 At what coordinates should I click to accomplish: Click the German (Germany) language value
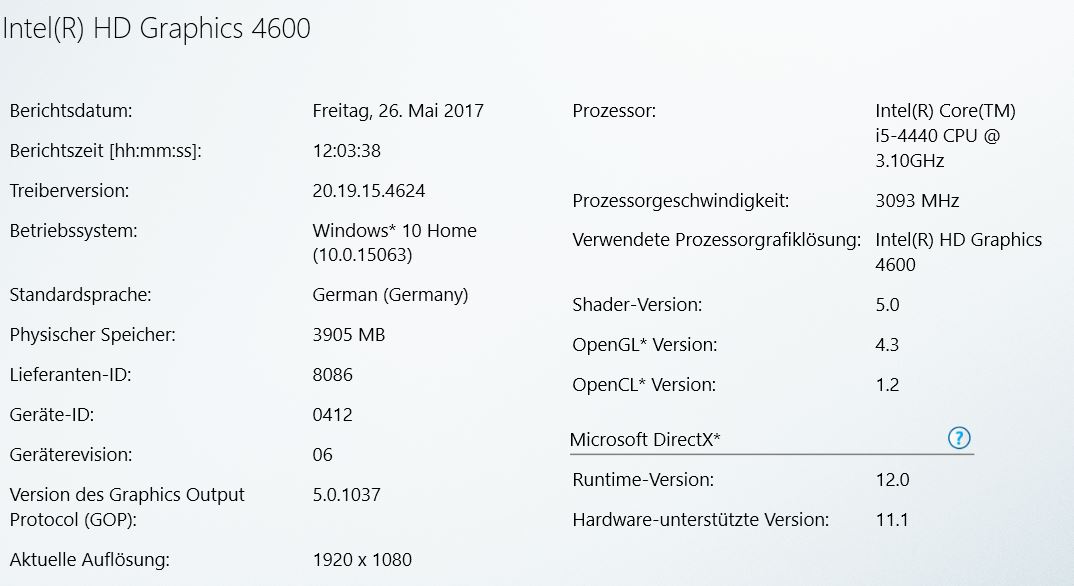click(x=390, y=295)
